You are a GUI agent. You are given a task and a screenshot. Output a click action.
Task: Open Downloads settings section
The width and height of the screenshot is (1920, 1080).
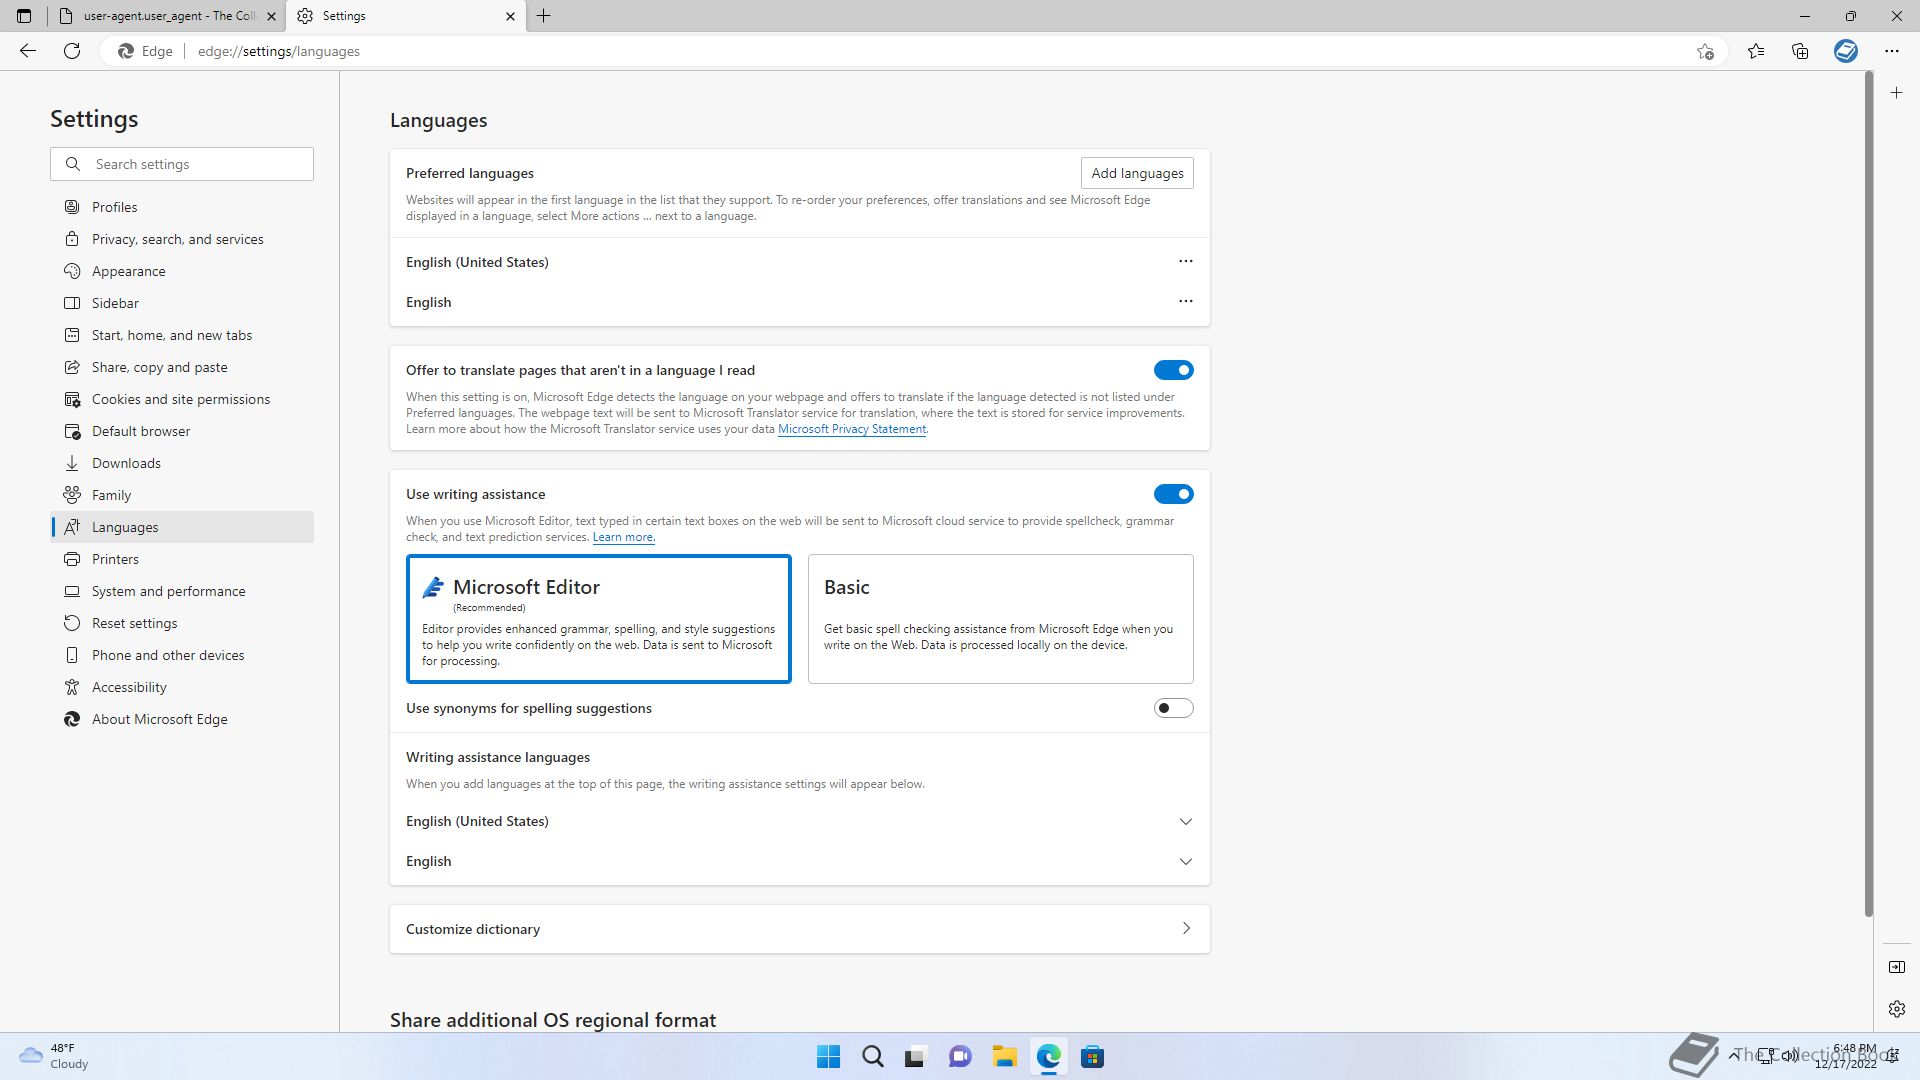182,463
